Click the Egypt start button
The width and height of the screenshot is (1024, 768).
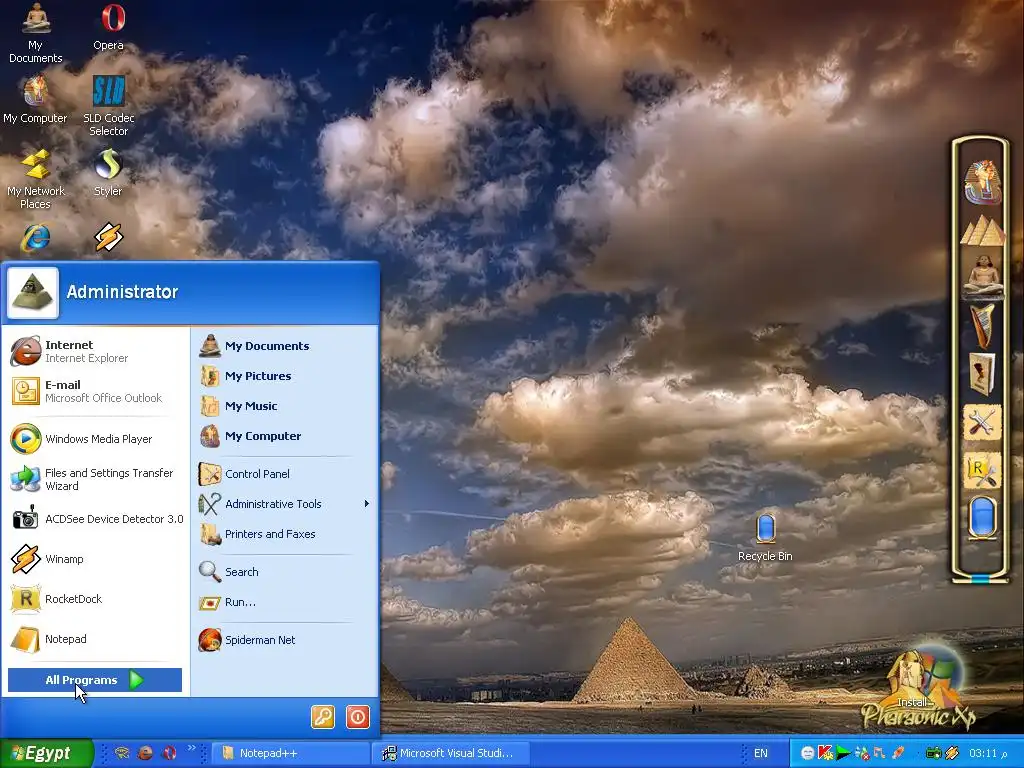point(46,753)
